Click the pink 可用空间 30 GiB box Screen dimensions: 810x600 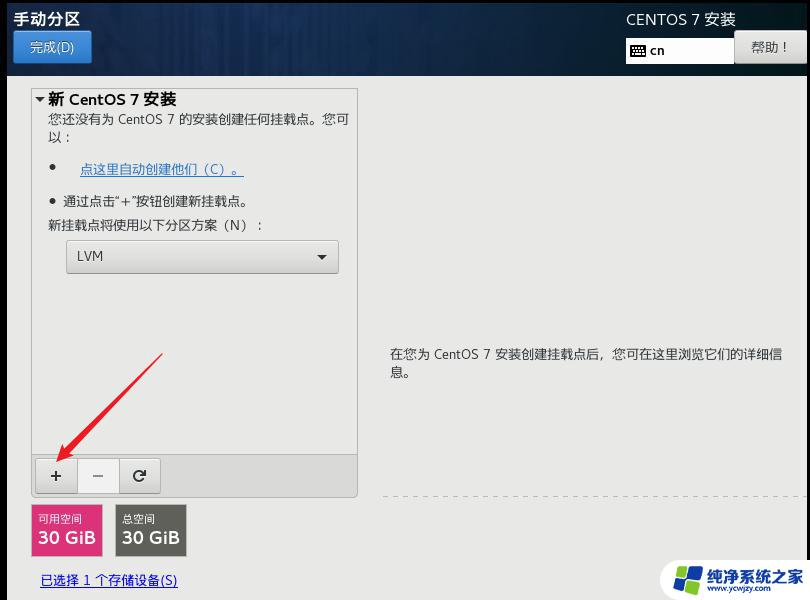67,530
